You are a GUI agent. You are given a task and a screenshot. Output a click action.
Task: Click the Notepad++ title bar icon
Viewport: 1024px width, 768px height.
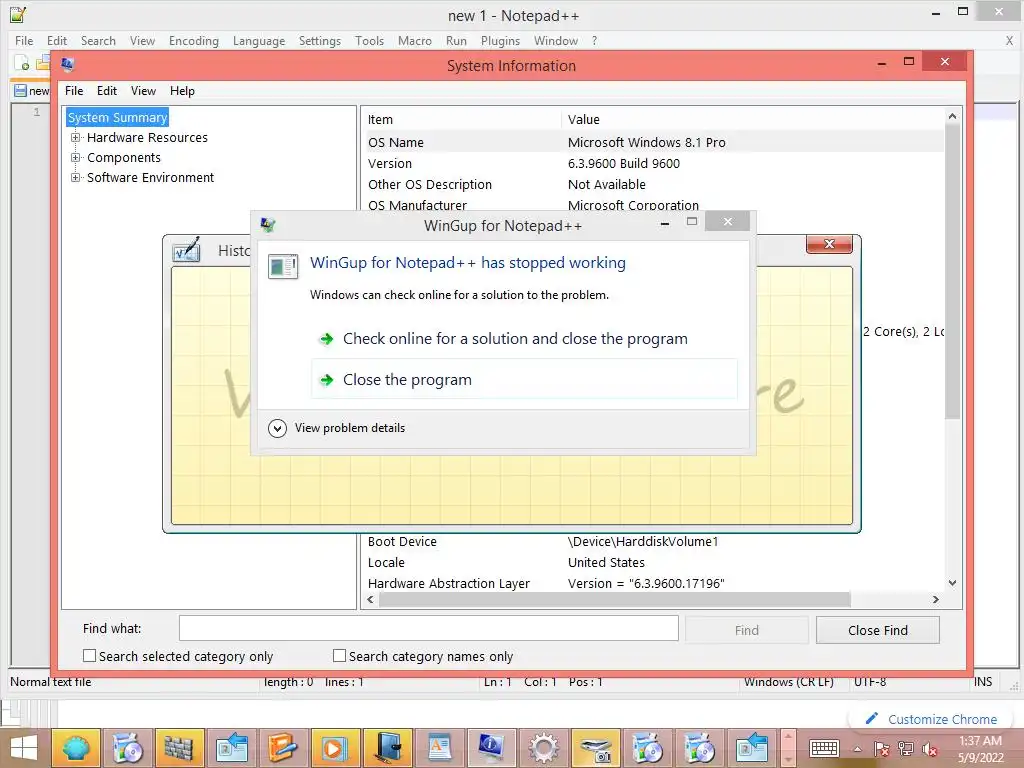click(18, 14)
